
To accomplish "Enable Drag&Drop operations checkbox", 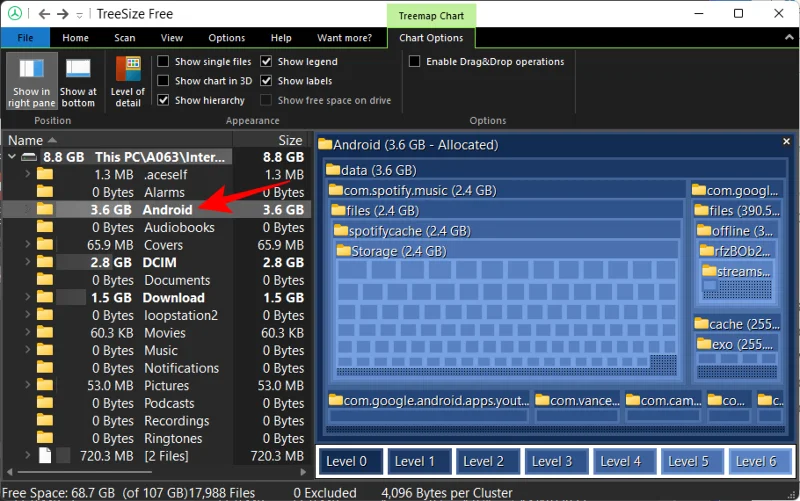I will coord(415,61).
